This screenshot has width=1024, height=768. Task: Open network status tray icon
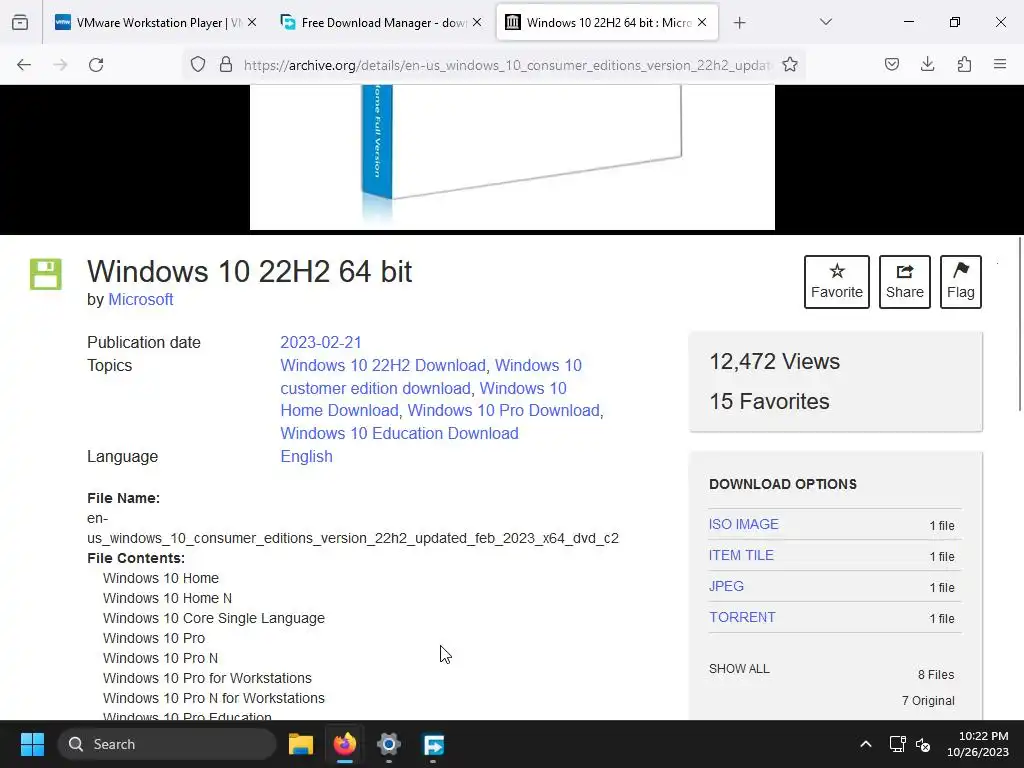(x=897, y=744)
